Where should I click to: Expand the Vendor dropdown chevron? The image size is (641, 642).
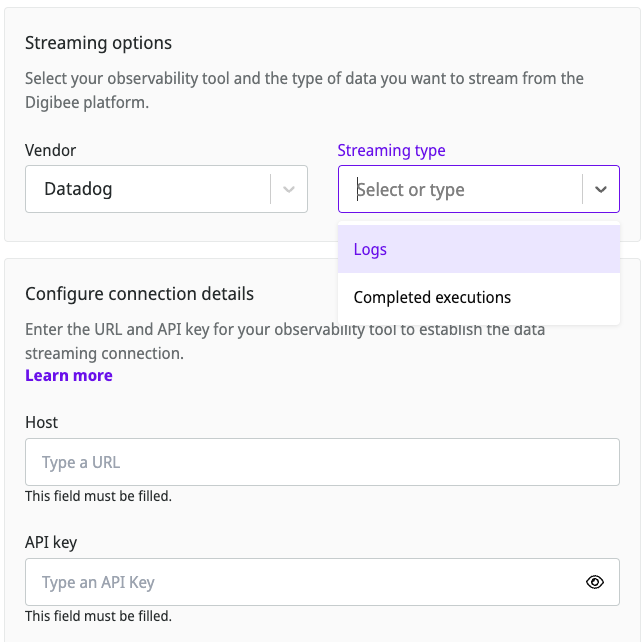(x=289, y=189)
